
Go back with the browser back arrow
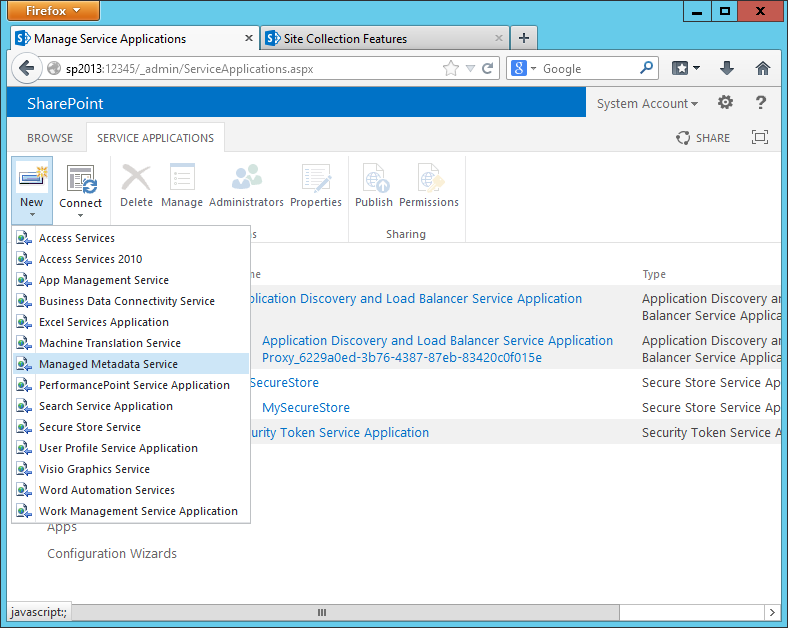coord(26,68)
